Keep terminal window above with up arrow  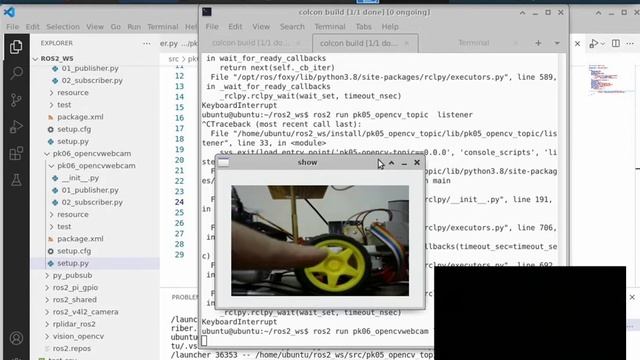[522, 13]
